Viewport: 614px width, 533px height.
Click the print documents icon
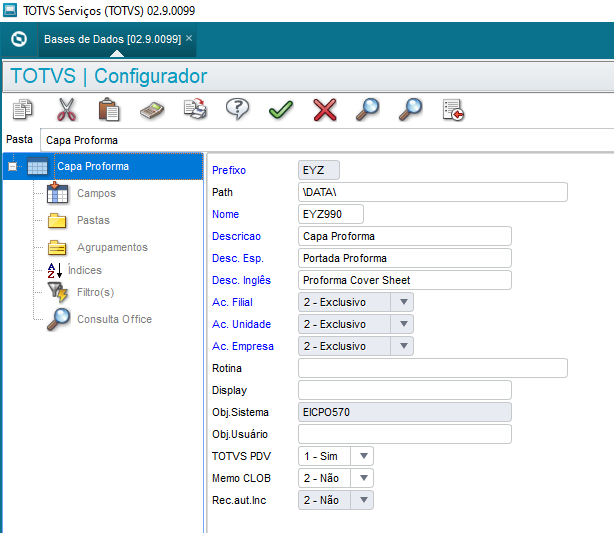click(195, 109)
